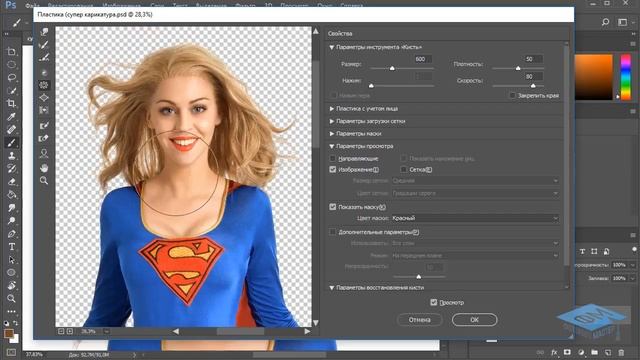Select the Smooth tool in Liquify
This screenshot has height=360, width=640.
44,58
